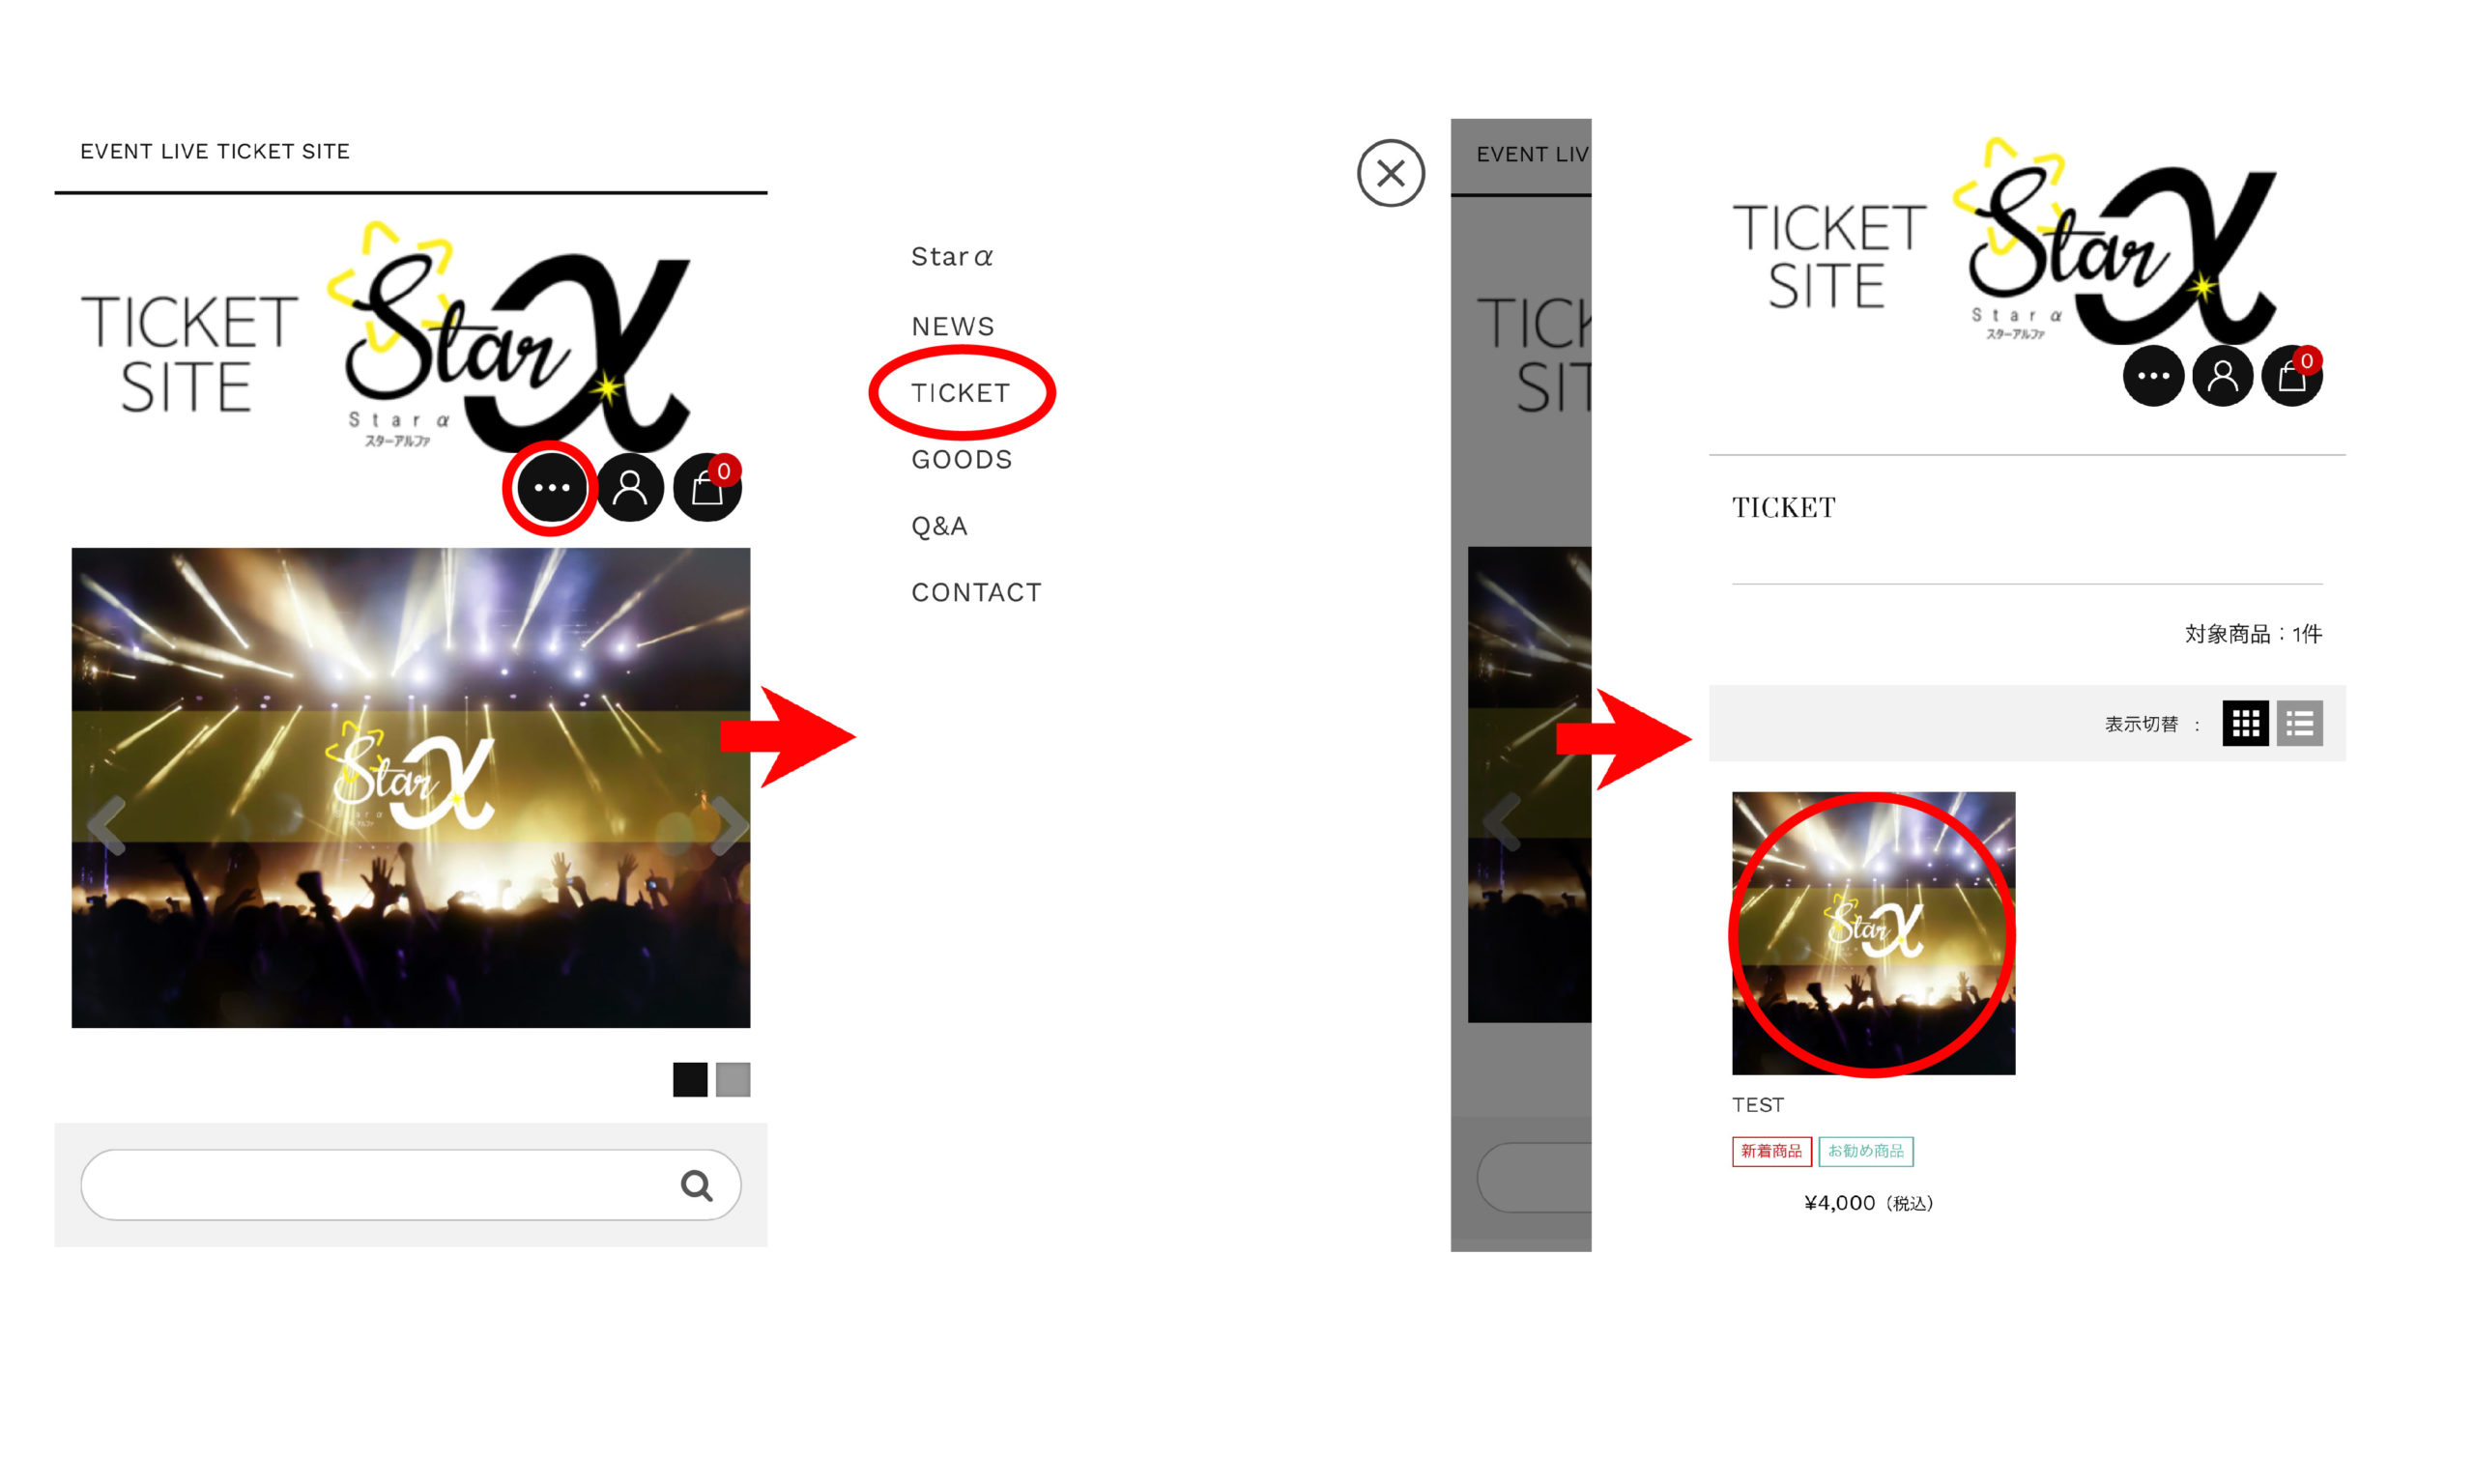Screen dimensions: 2474x1484
Task: Go to the next carousel slide
Action: click(x=728, y=825)
